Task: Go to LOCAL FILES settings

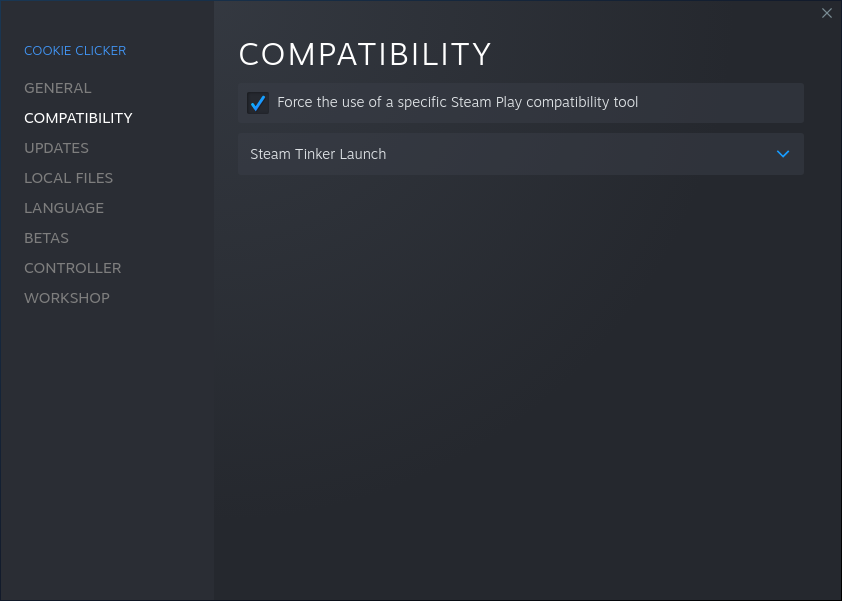Action: 68,178
